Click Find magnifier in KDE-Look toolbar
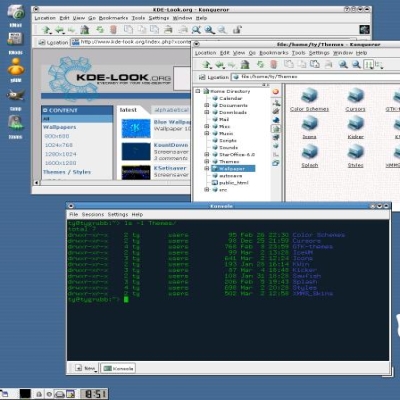Image resolution: width=400 pixels, height=400 pixels. (x=196, y=30)
